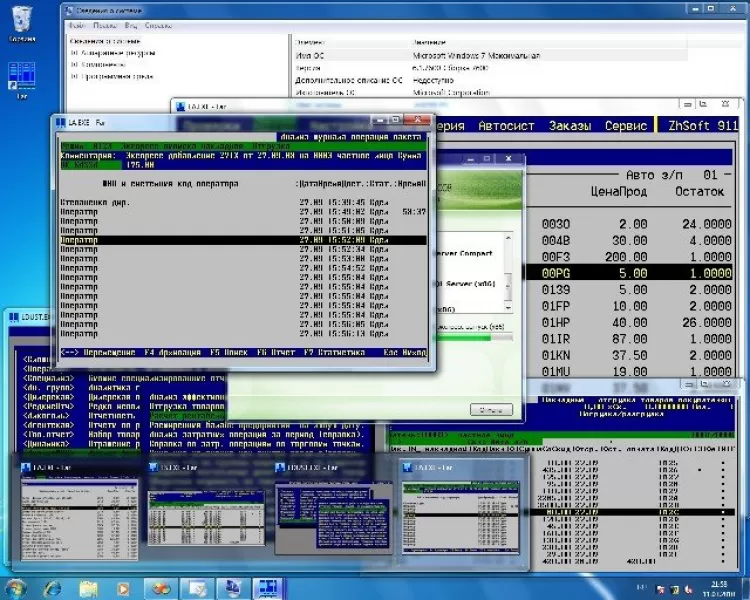Click the LA.EXE window title icon
Image resolution: width=750 pixels, height=600 pixels.
60,123
